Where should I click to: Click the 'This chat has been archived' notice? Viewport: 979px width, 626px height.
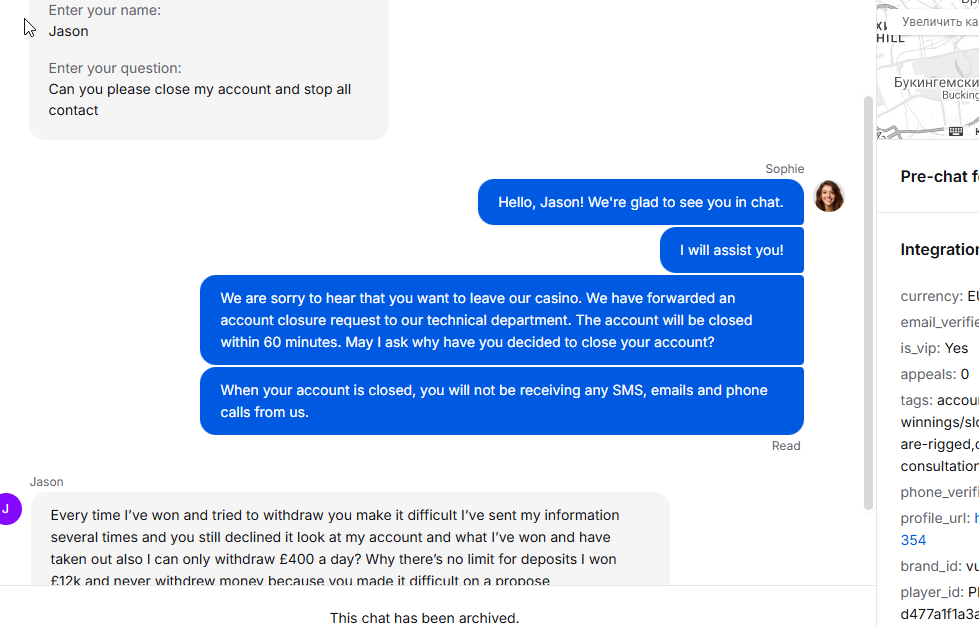point(425,618)
